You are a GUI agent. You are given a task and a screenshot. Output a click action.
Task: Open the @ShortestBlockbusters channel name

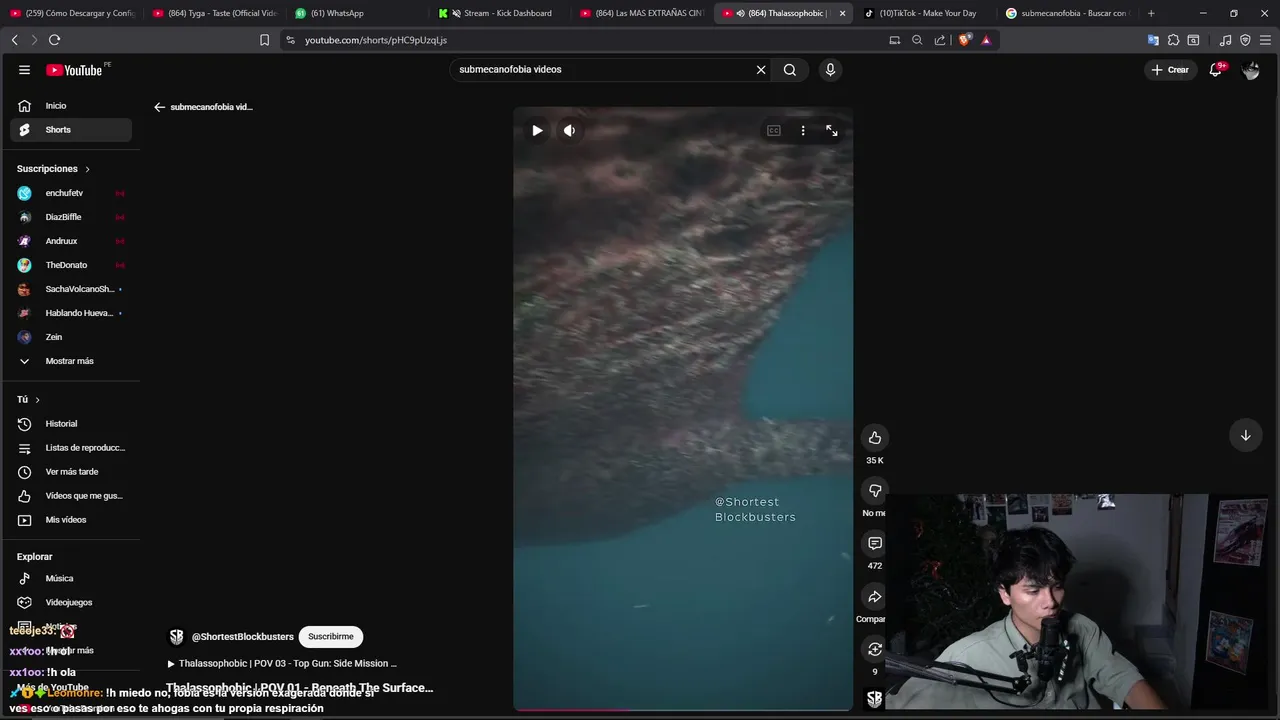[x=243, y=637]
